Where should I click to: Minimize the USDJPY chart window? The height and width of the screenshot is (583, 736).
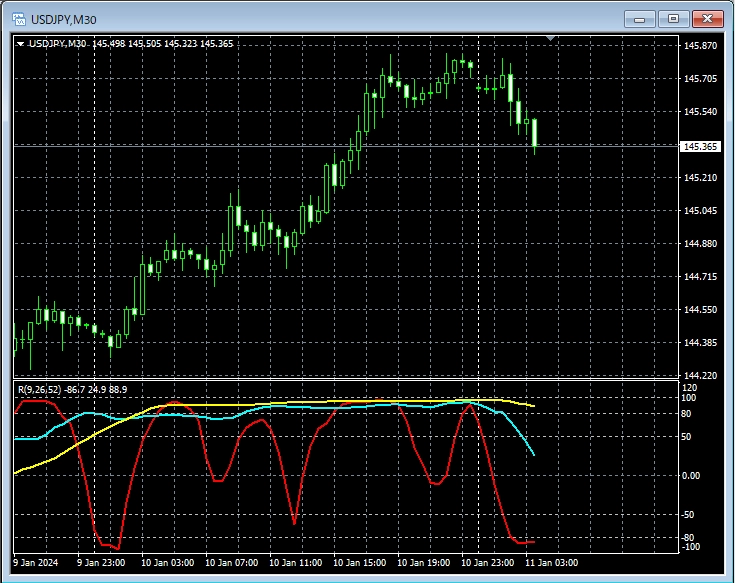(639, 19)
